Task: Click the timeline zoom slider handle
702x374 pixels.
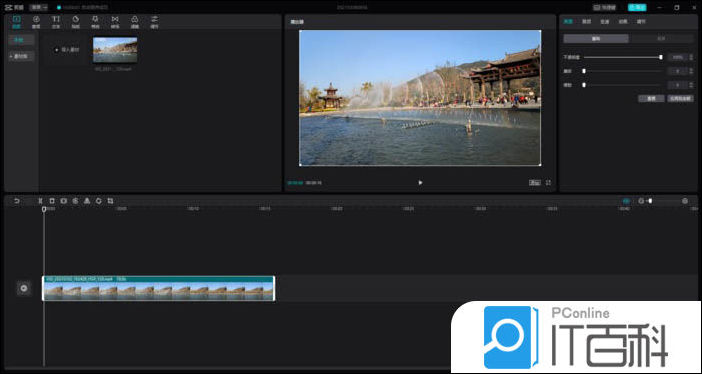Action: click(650, 201)
